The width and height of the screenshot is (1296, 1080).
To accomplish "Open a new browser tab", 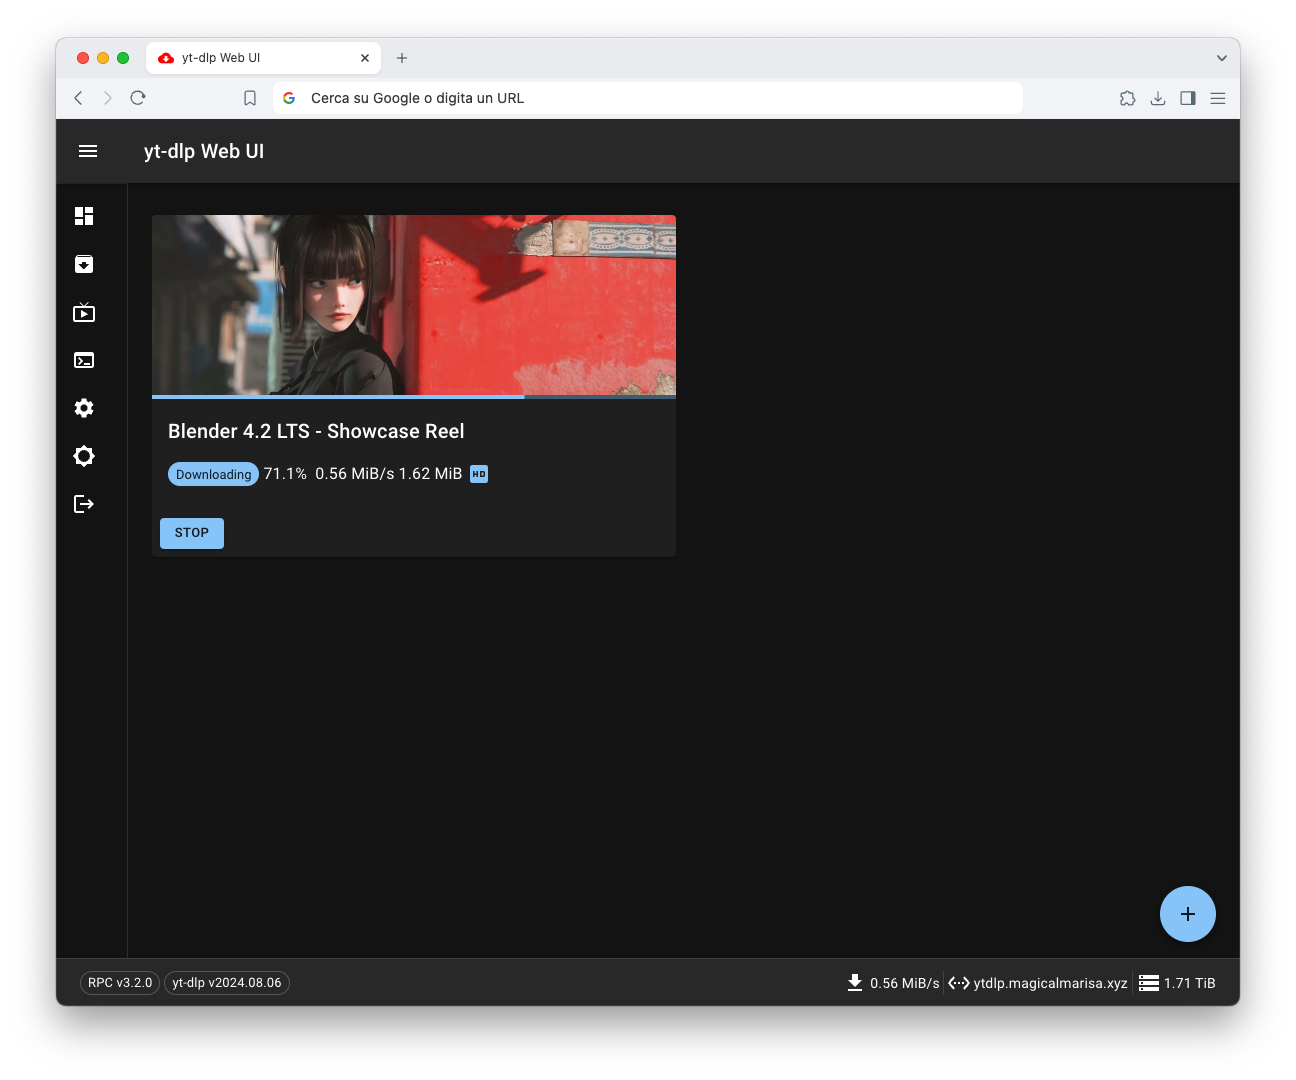I will (402, 58).
